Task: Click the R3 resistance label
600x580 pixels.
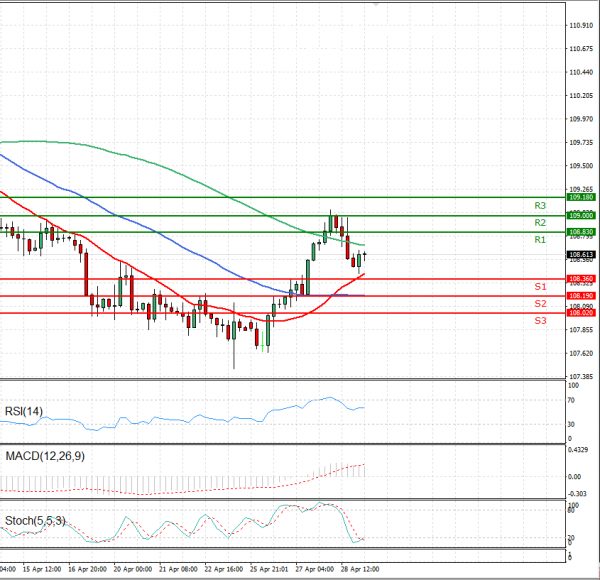Action: click(x=539, y=205)
